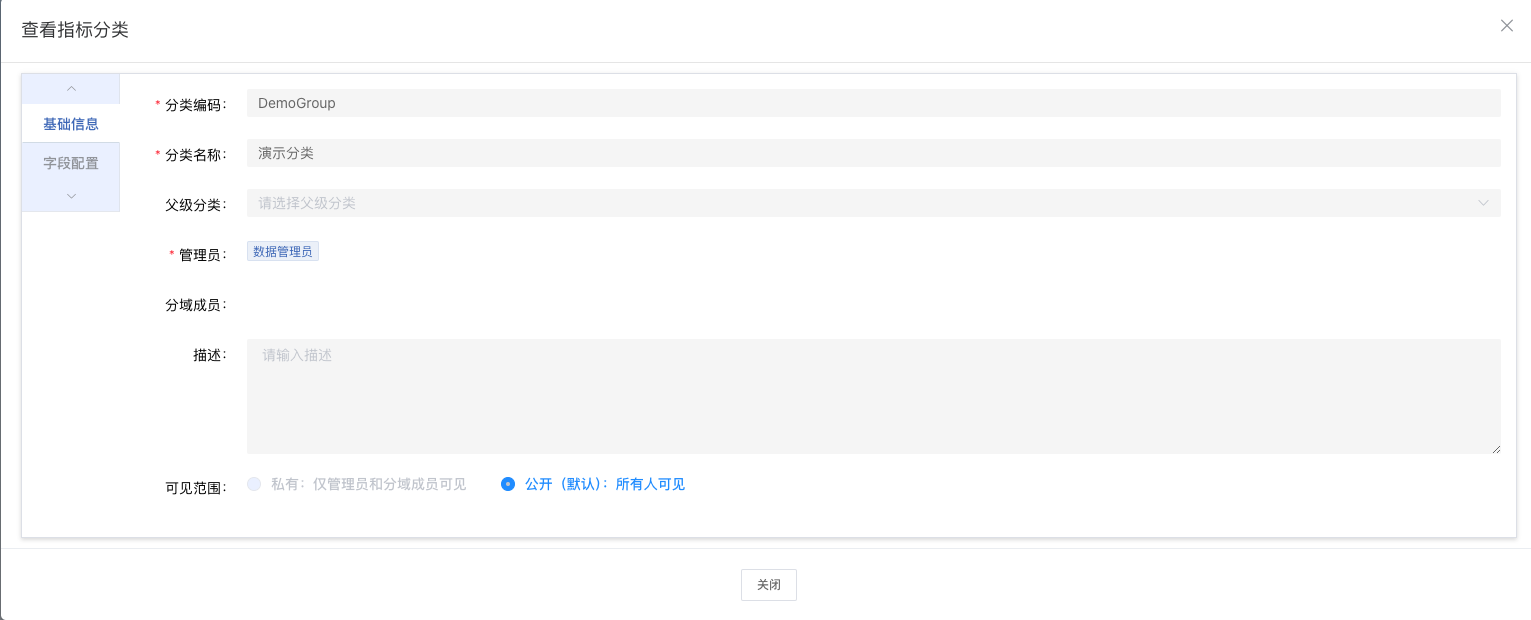Switch to the 基础信息 tab
Screen dimensions: 1531x620
click(x=71, y=124)
